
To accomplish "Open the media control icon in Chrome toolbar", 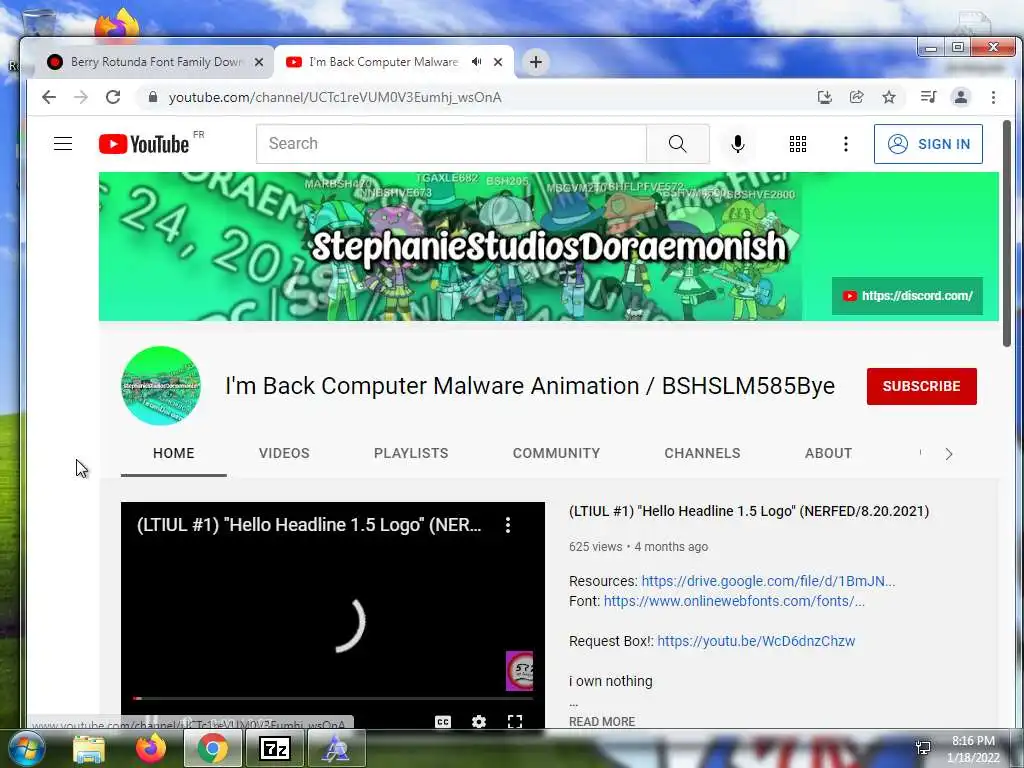I will pos(928,97).
